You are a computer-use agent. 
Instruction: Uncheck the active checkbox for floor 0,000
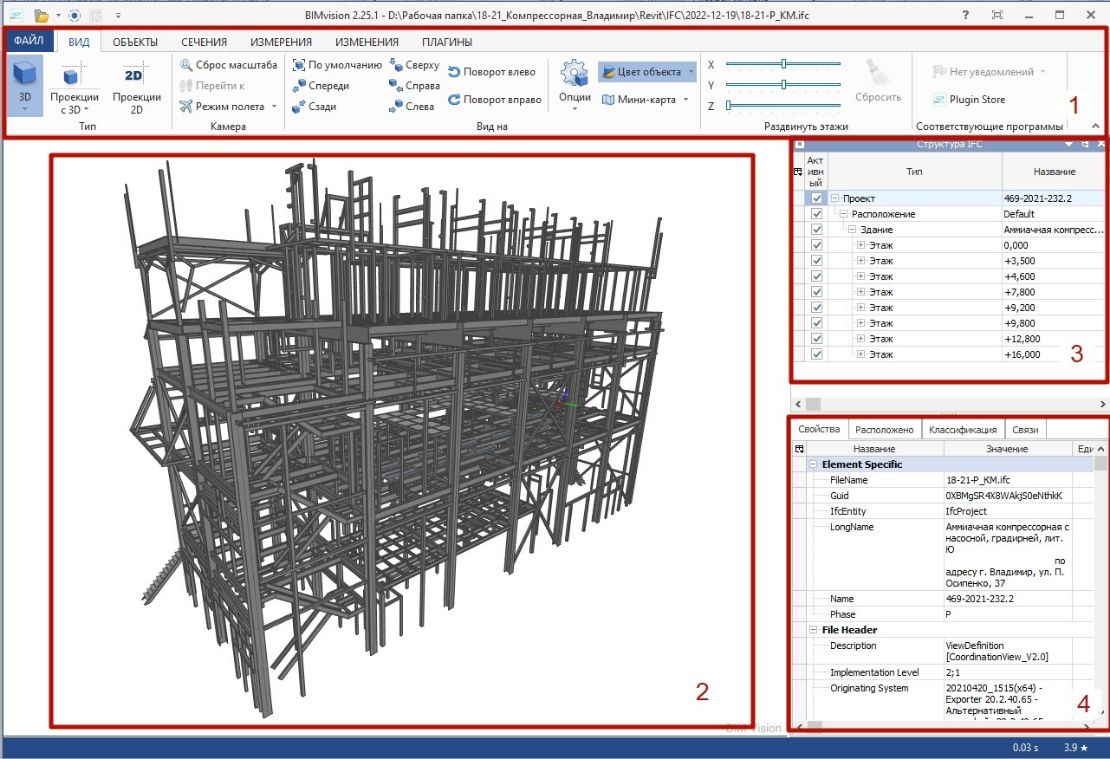pyautogui.click(x=817, y=245)
